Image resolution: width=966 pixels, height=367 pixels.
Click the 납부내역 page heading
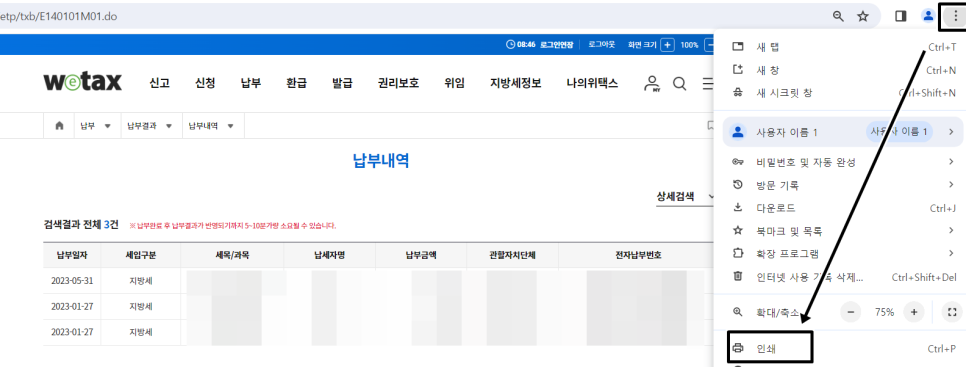pyautogui.click(x=381, y=161)
